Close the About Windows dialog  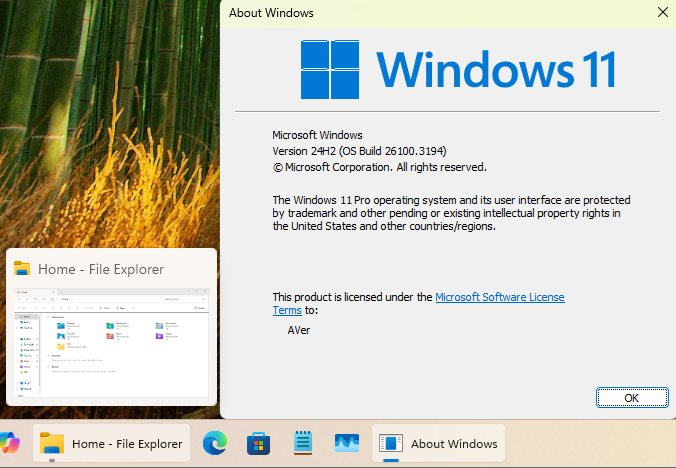663,12
